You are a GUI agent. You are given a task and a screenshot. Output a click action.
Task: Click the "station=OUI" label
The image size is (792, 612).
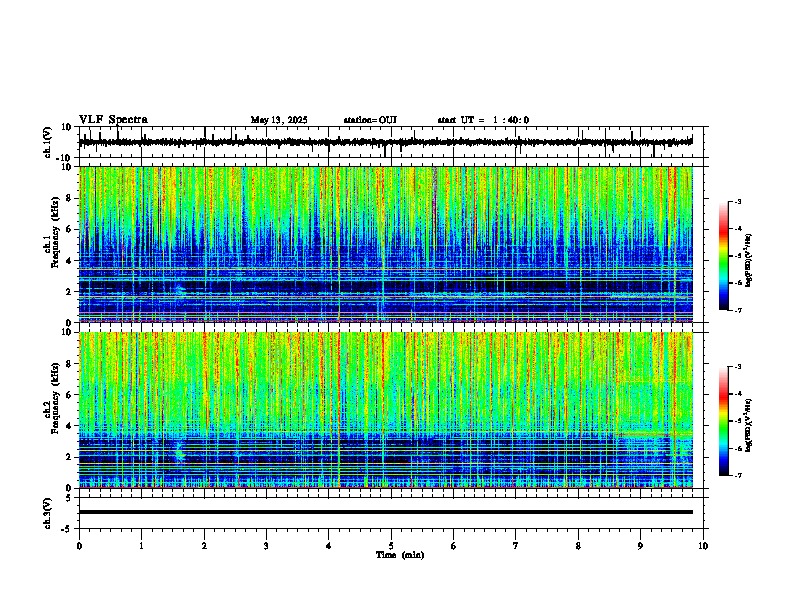tap(370, 120)
